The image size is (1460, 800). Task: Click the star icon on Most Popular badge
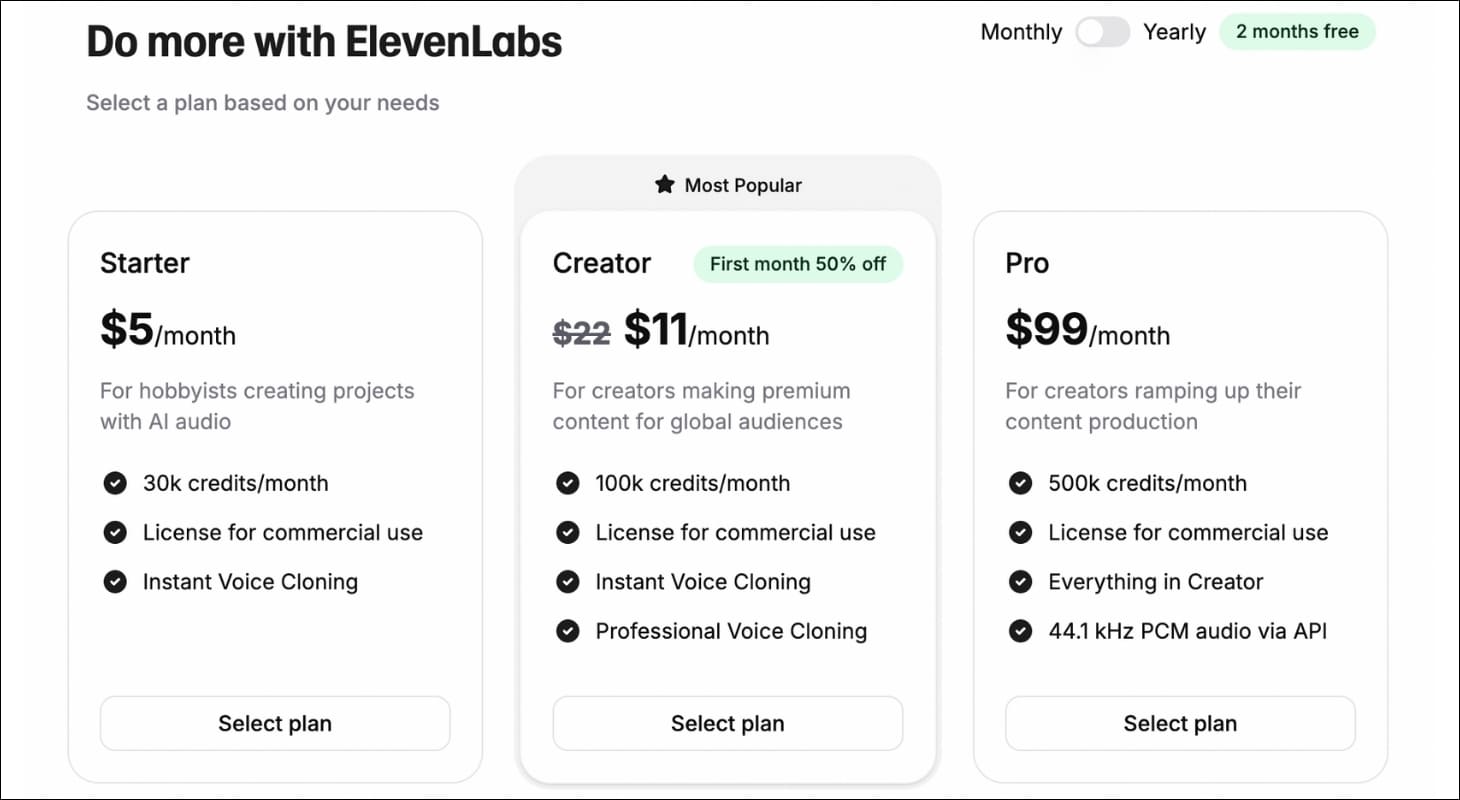[x=664, y=184]
